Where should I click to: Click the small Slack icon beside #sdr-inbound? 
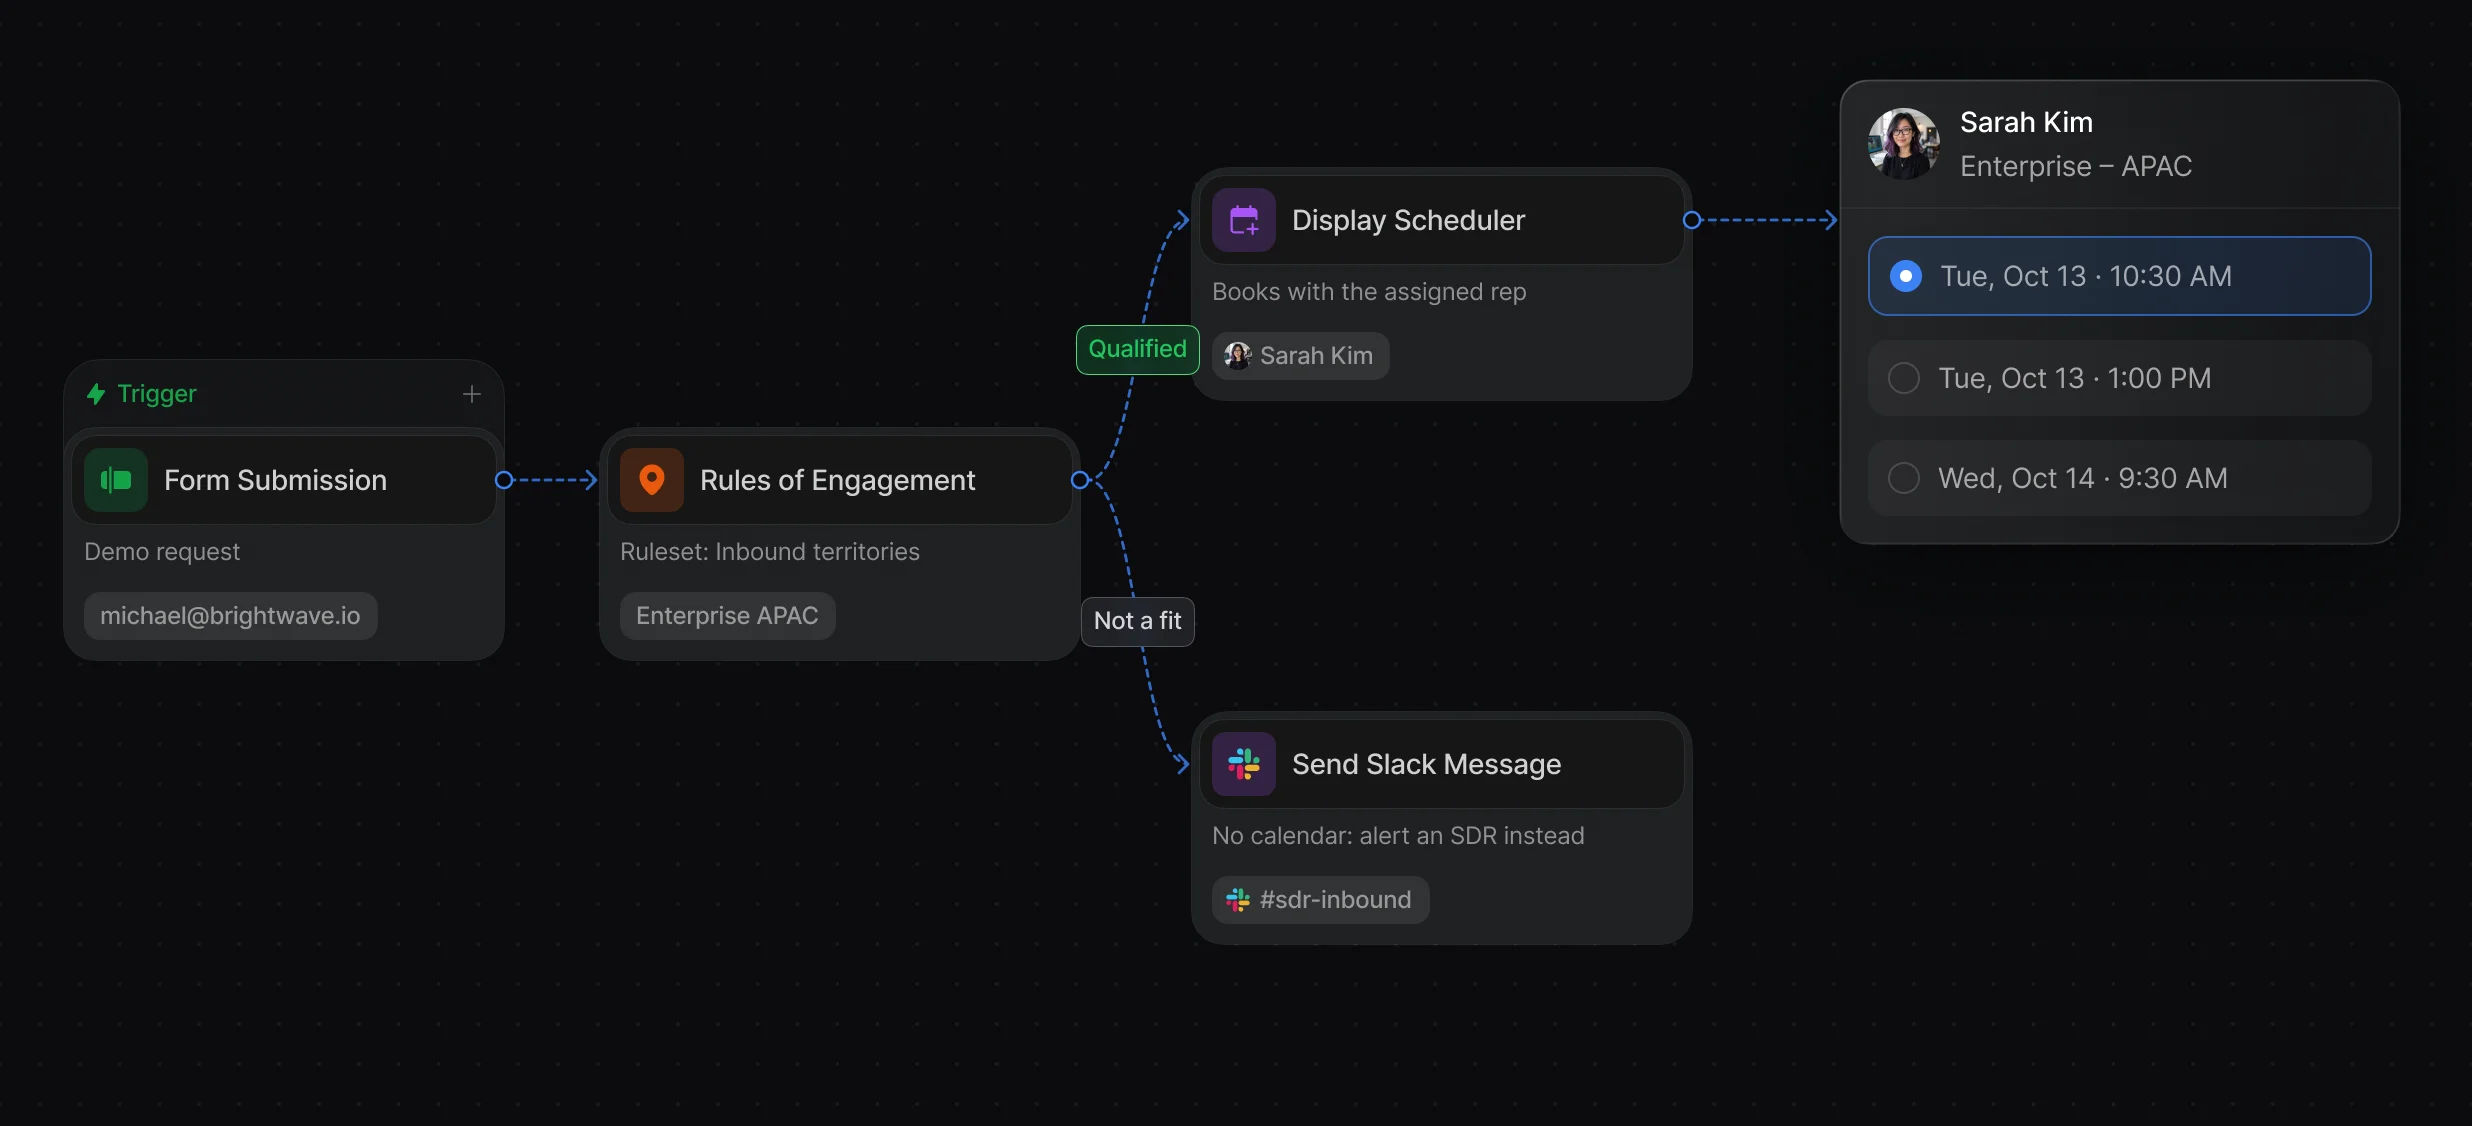pyautogui.click(x=1238, y=900)
